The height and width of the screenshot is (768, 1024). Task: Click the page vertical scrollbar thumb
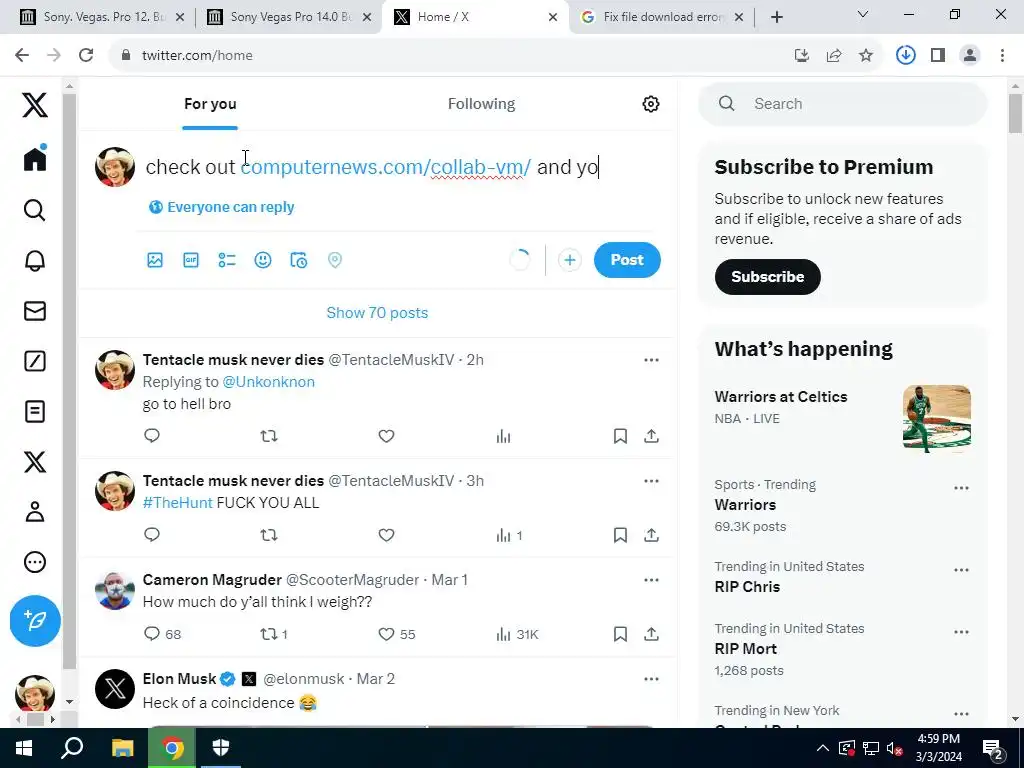(x=1015, y=113)
